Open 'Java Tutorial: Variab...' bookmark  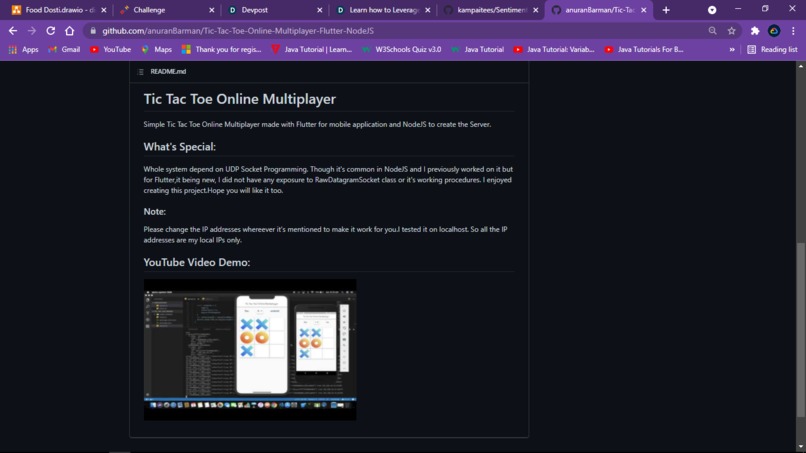(x=554, y=49)
